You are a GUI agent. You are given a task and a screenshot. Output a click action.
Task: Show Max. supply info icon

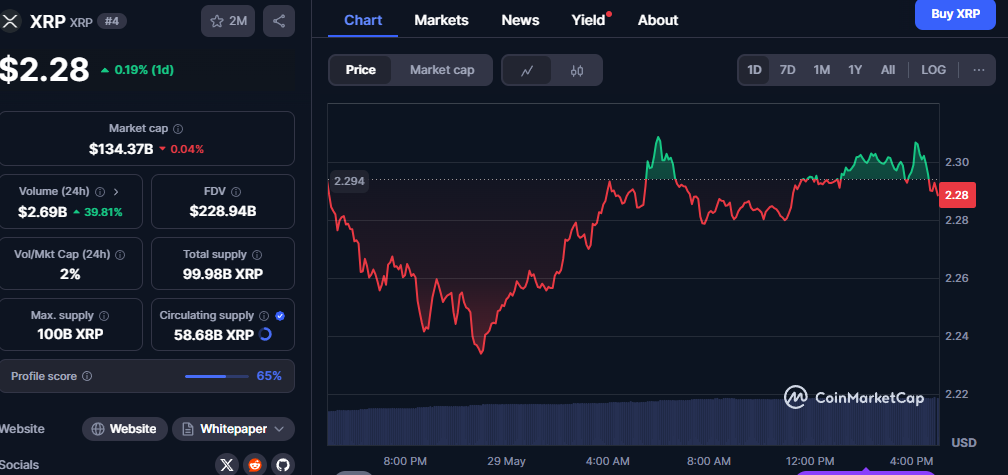(104, 316)
